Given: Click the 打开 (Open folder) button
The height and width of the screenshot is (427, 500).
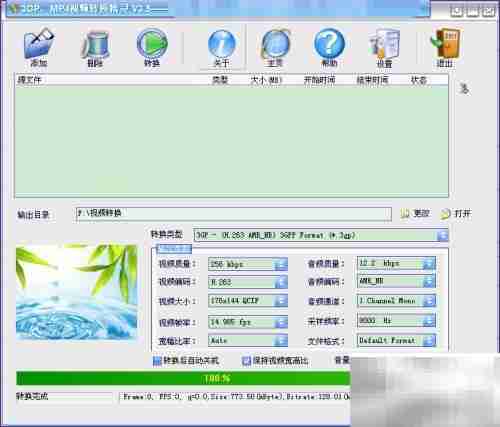Looking at the screenshot, I should click(456, 213).
